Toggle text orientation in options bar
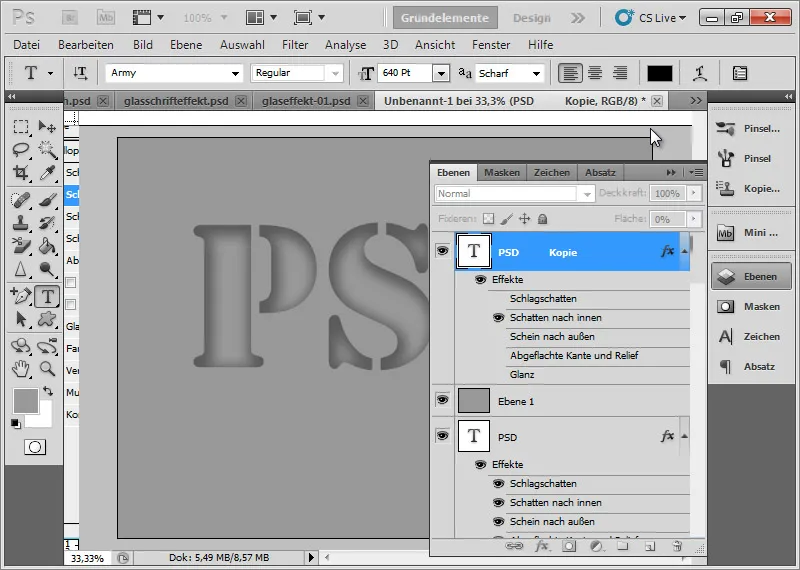This screenshot has height=570, width=800. (80, 73)
